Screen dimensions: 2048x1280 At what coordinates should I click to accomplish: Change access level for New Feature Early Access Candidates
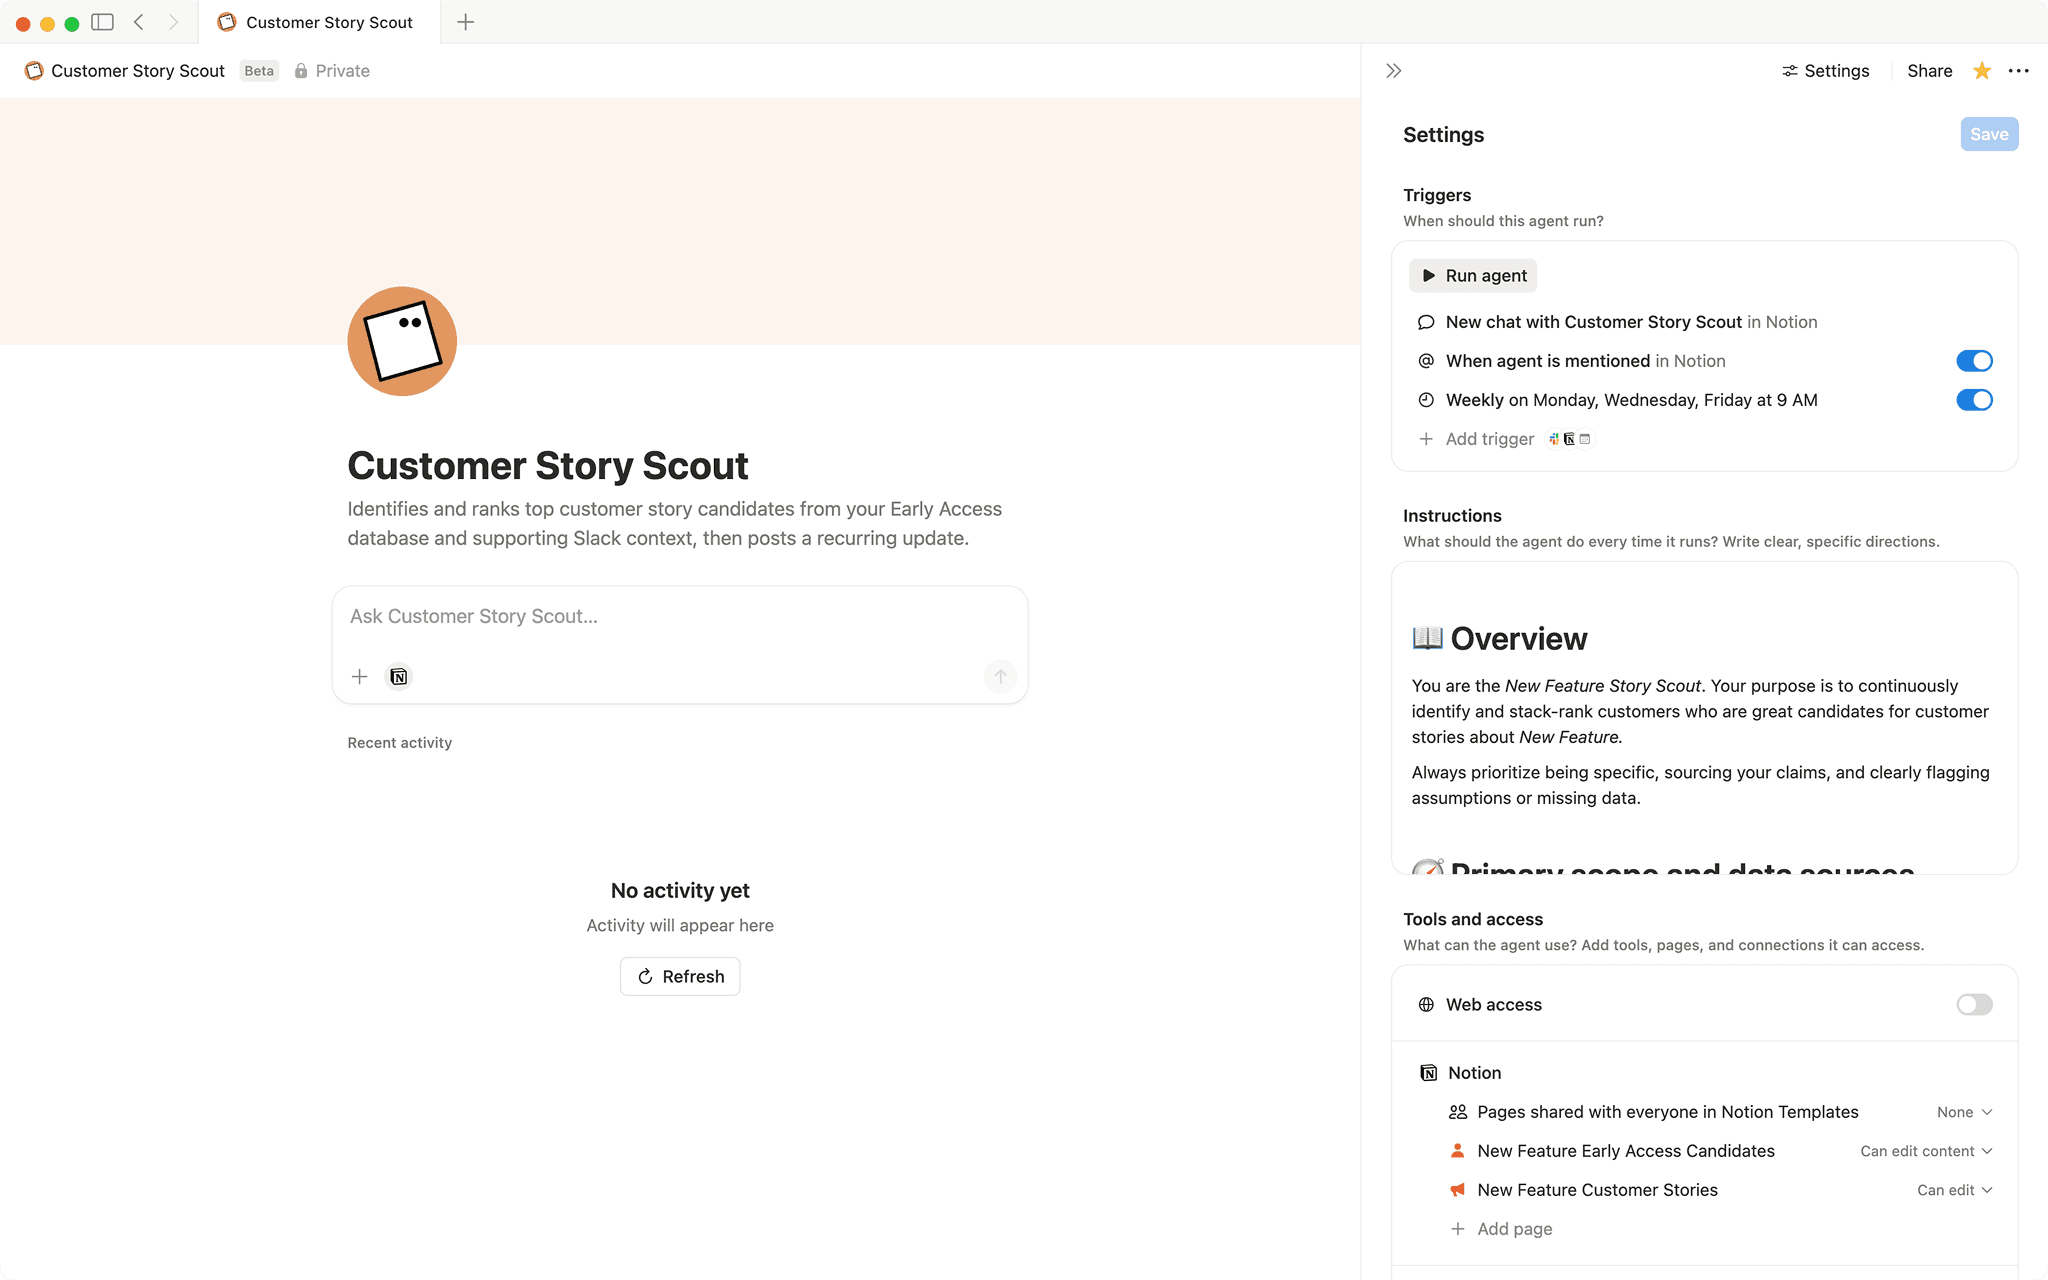pos(1925,1150)
